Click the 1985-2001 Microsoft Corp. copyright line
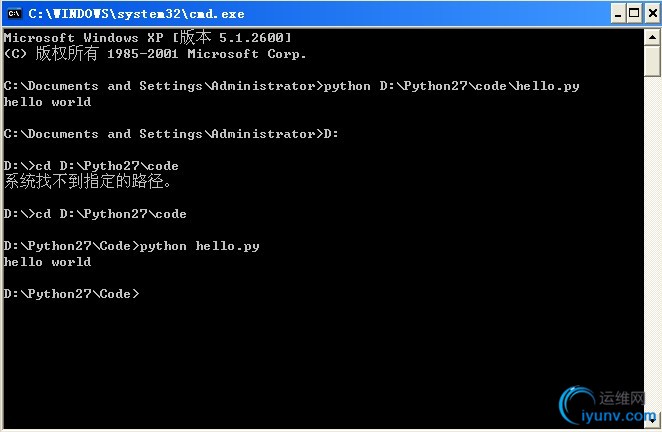The width and height of the screenshot is (662, 432). click(155, 54)
